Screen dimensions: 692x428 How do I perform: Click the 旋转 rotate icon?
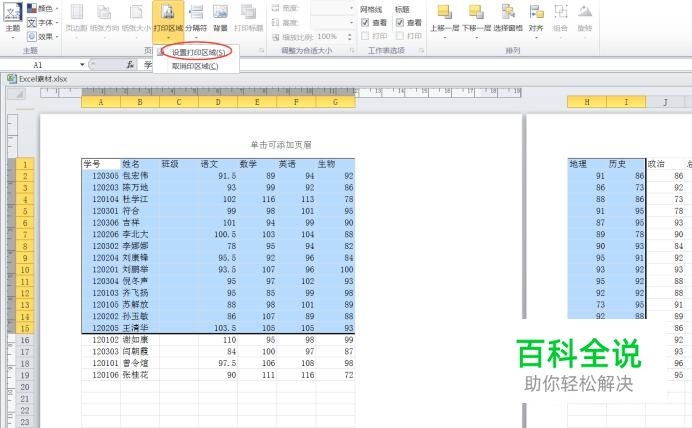tap(585, 12)
